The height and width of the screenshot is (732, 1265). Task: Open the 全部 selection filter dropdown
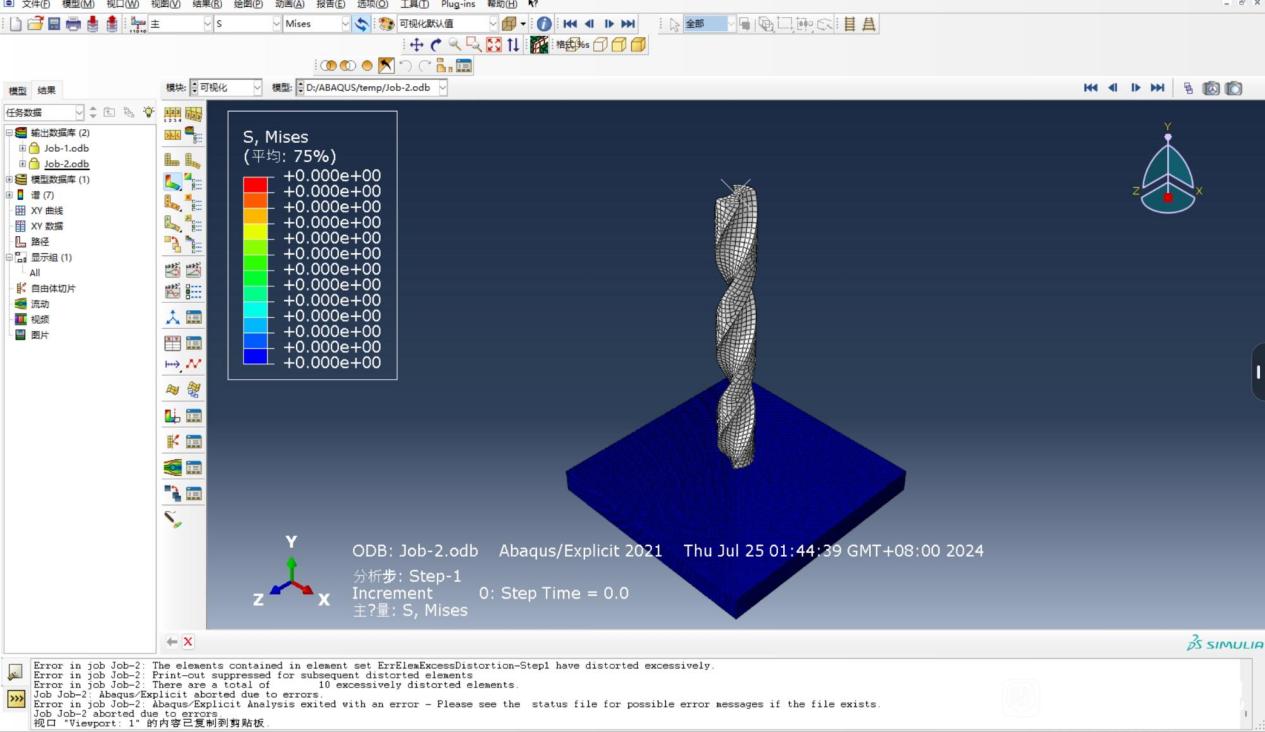click(x=709, y=24)
